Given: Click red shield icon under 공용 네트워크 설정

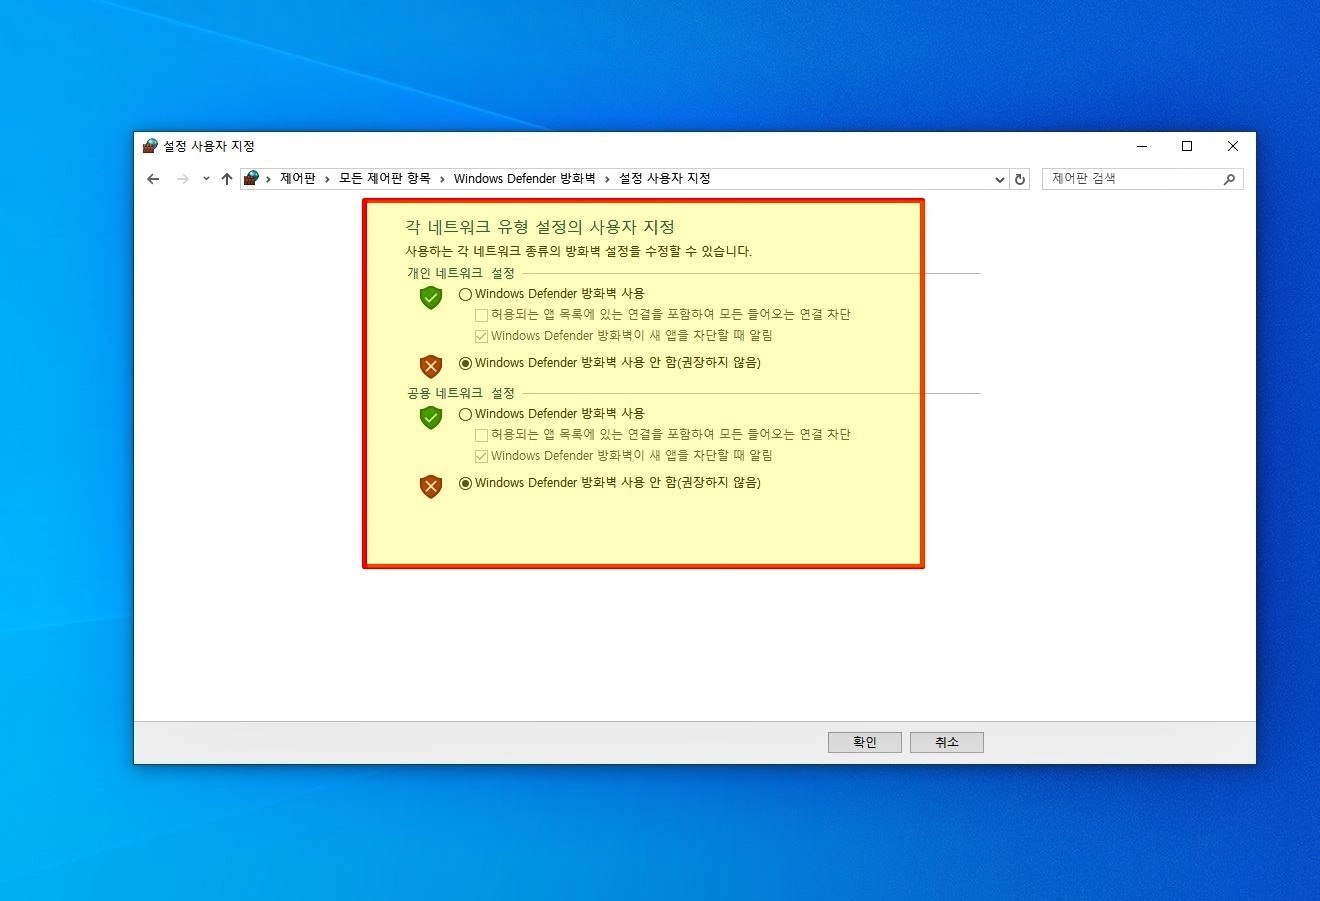Looking at the screenshot, I should pos(430,486).
